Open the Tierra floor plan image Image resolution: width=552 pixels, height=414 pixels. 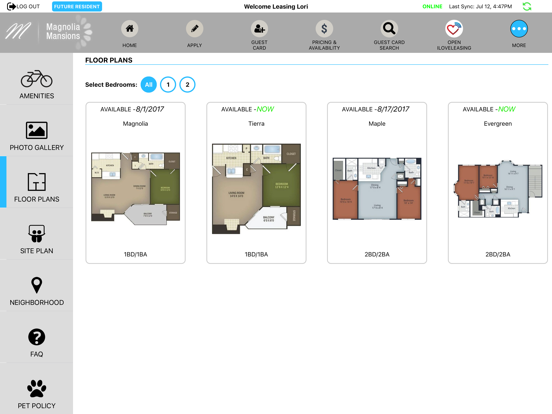[x=256, y=188]
